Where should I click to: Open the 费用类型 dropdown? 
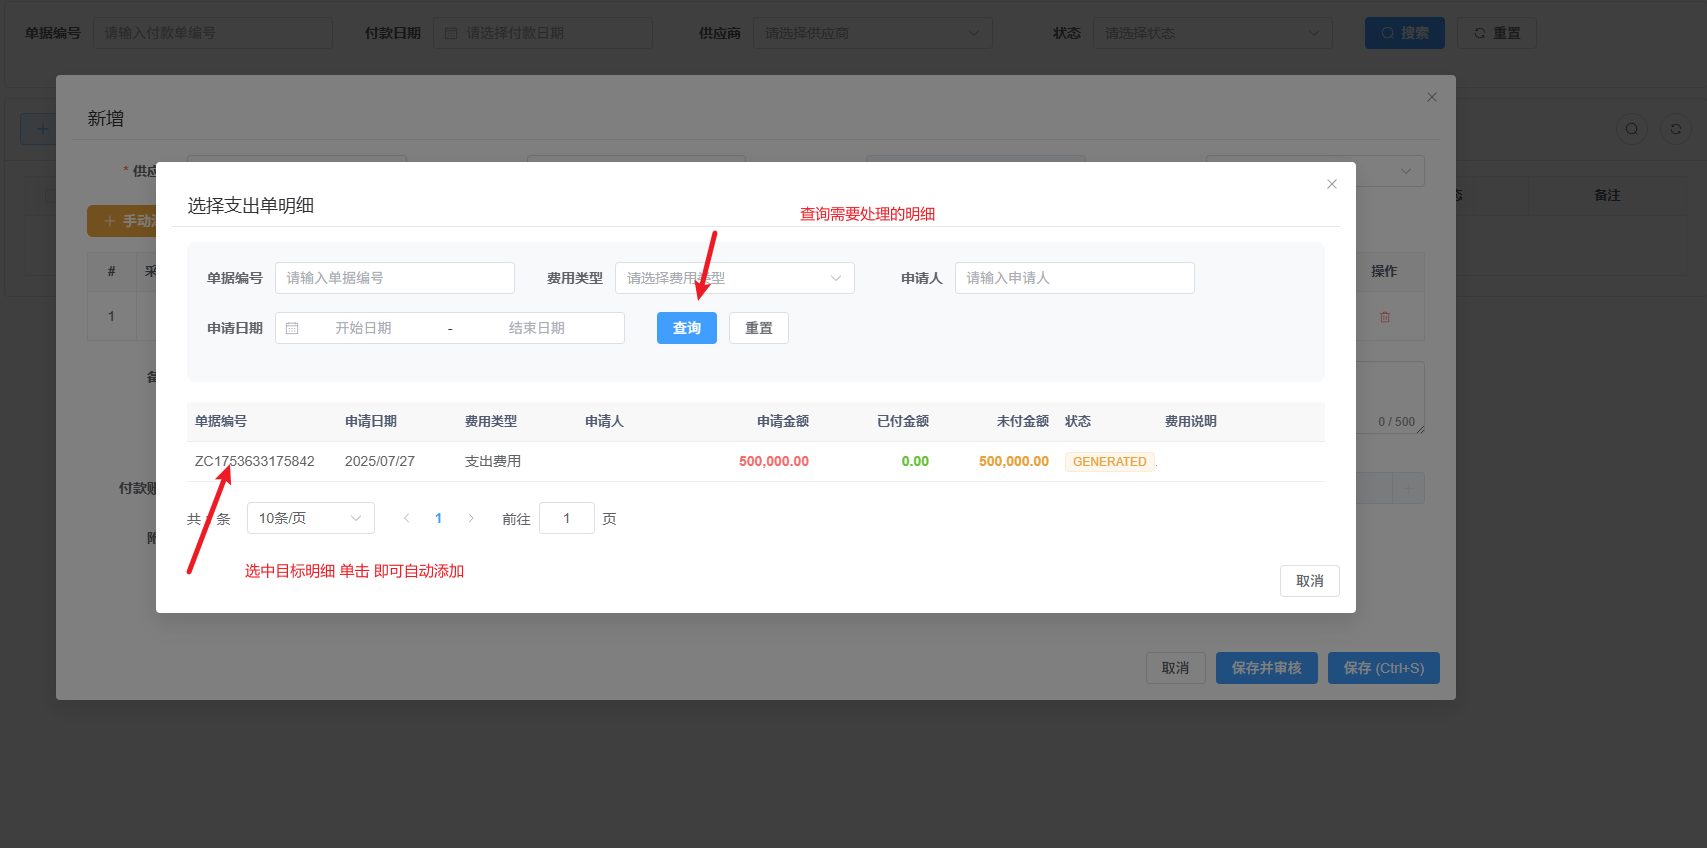point(734,278)
